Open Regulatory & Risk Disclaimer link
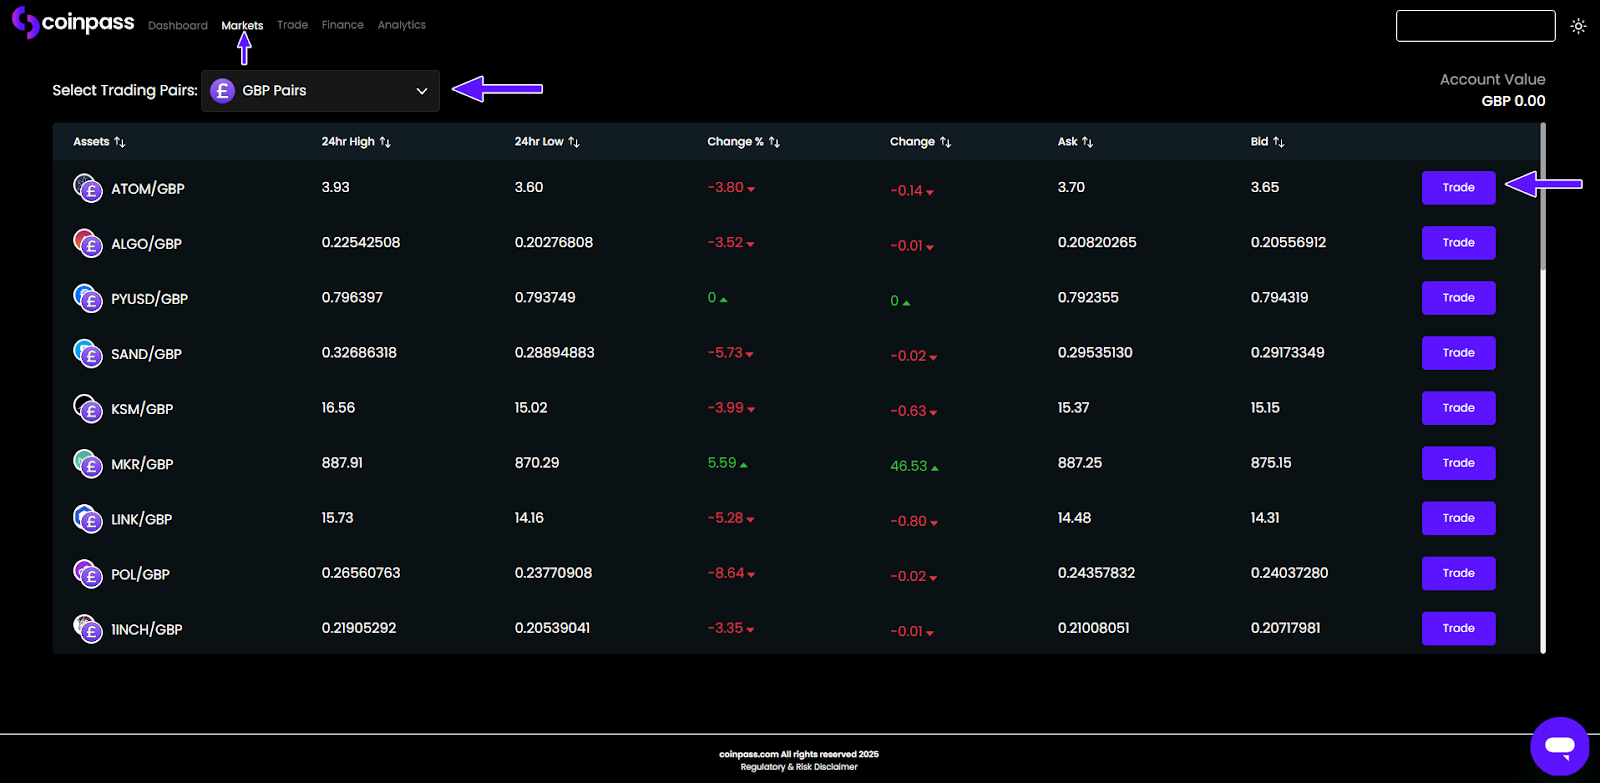The width and height of the screenshot is (1600, 783). (x=799, y=767)
